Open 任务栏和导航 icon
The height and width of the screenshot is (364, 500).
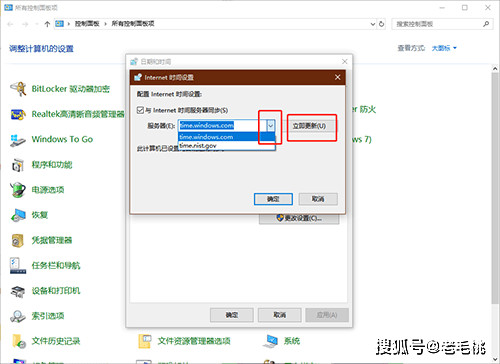point(18,266)
